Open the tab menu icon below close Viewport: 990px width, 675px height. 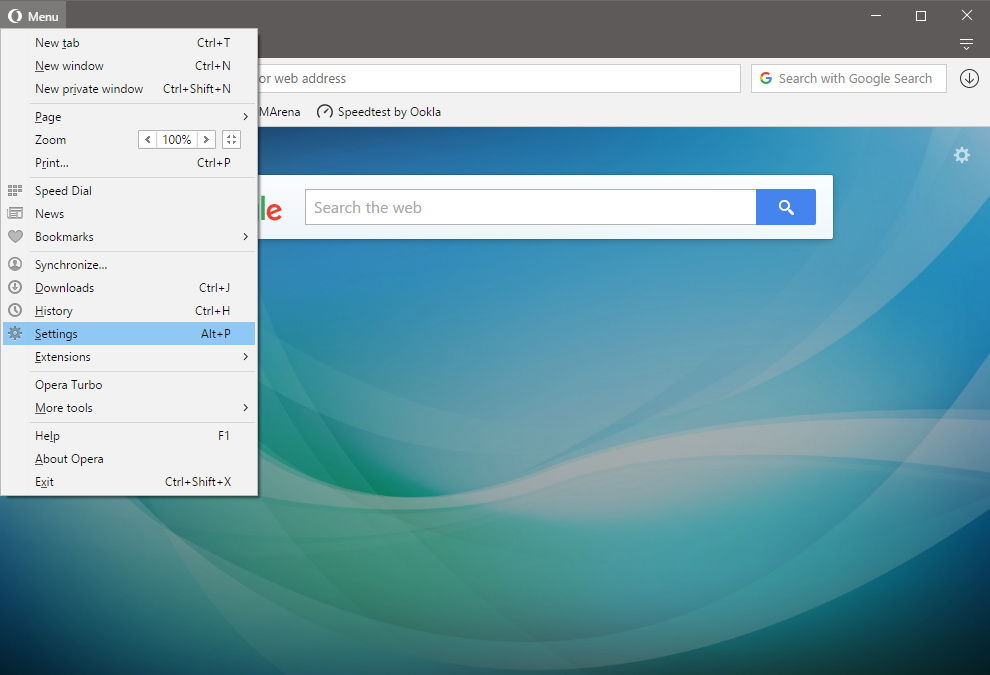pyautogui.click(x=966, y=44)
